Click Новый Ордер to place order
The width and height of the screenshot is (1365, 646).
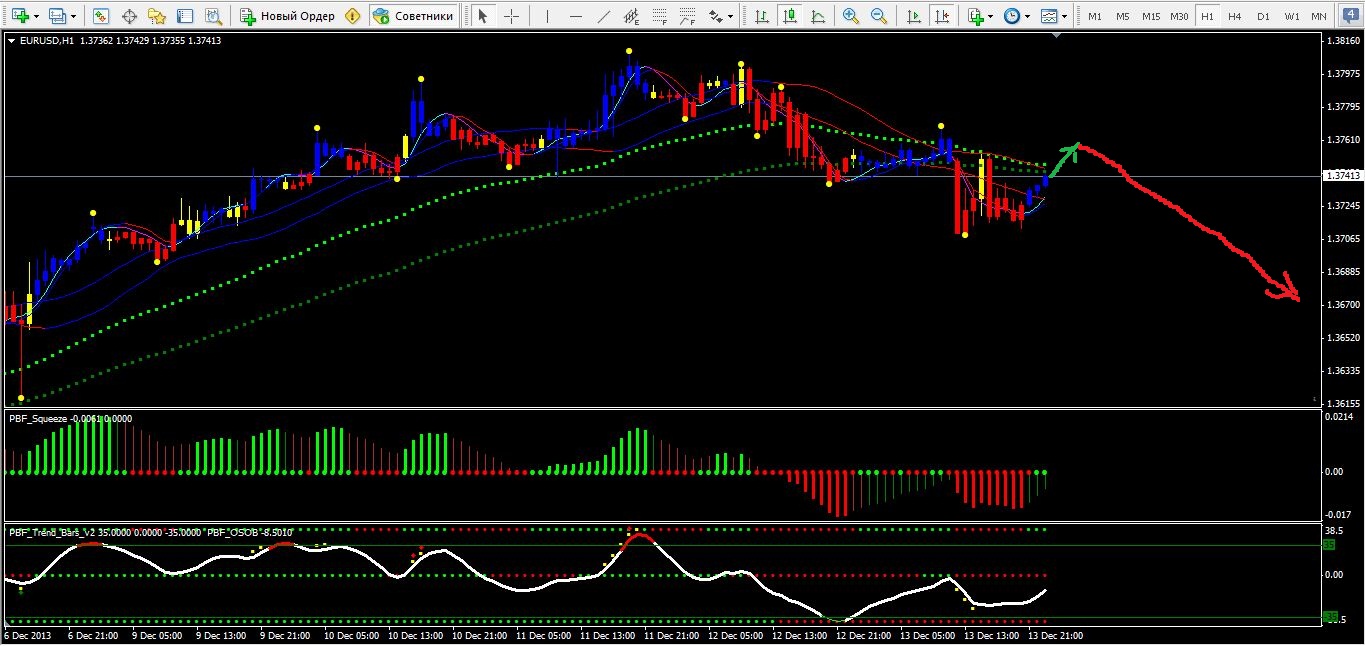pos(288,16)
